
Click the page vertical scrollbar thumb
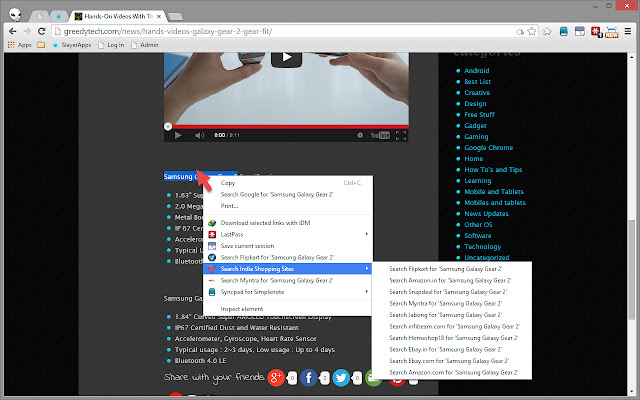pos(632,269)
